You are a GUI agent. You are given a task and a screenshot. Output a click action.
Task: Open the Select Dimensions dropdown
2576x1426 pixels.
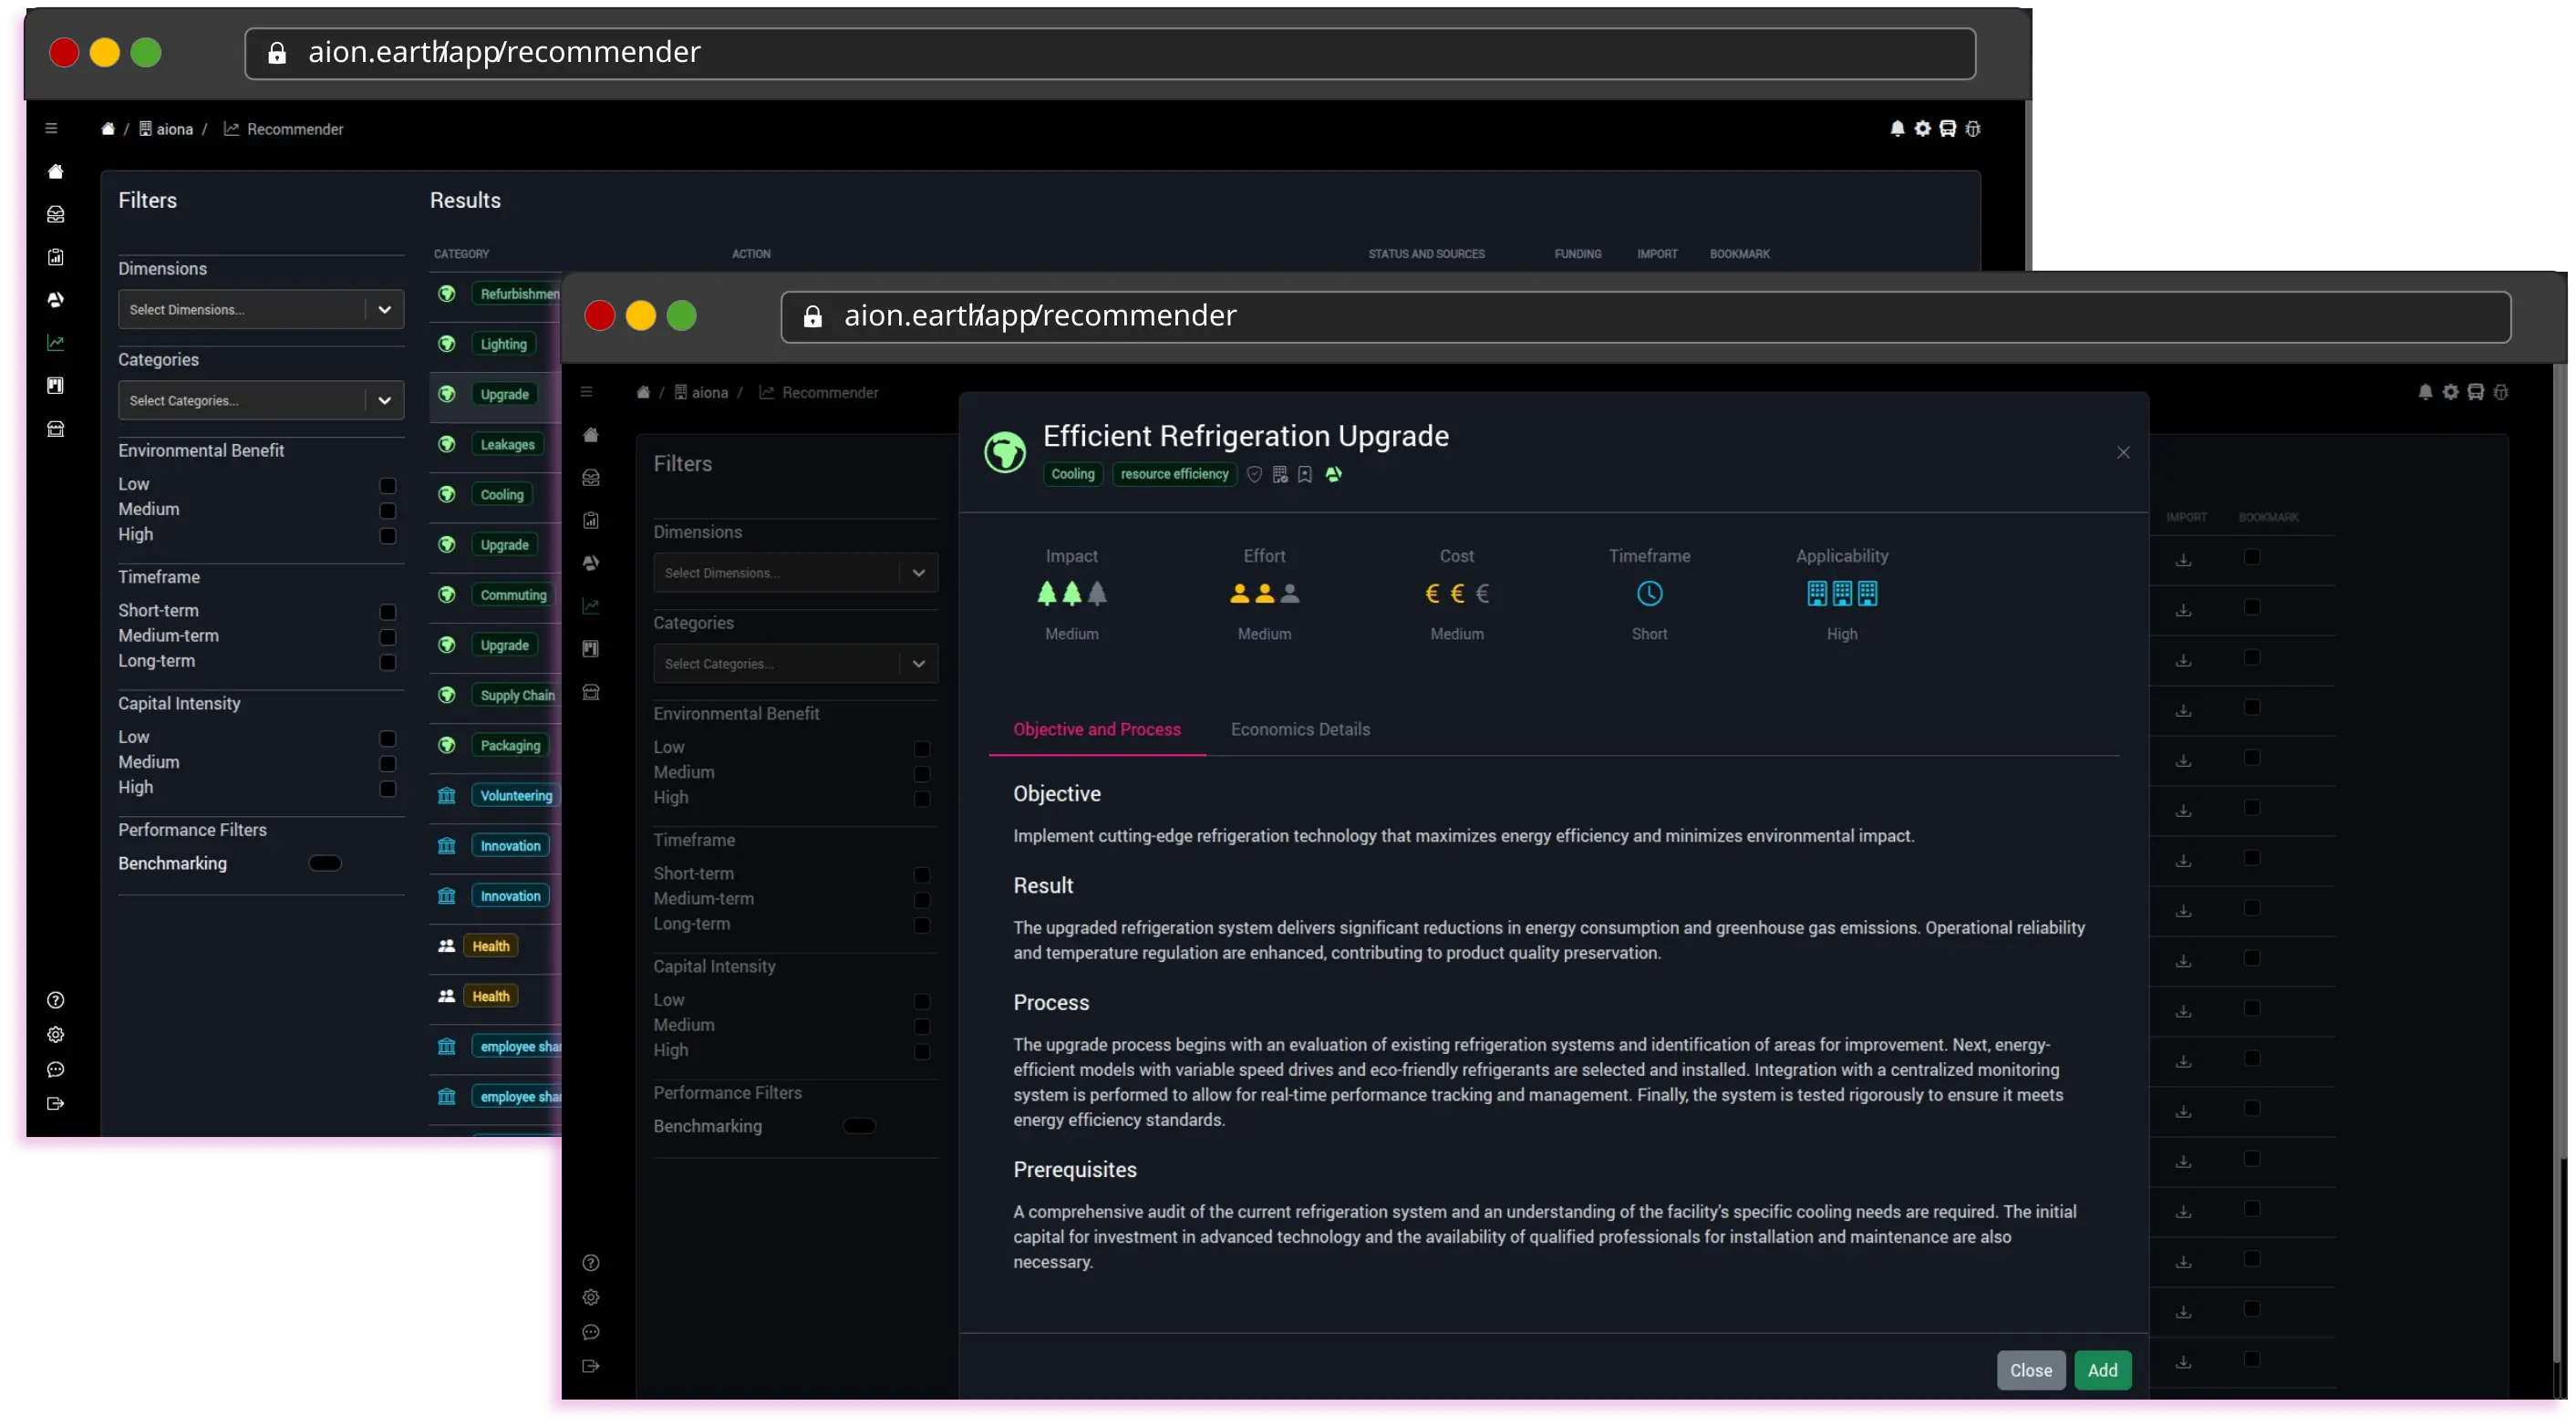(795, 572)
